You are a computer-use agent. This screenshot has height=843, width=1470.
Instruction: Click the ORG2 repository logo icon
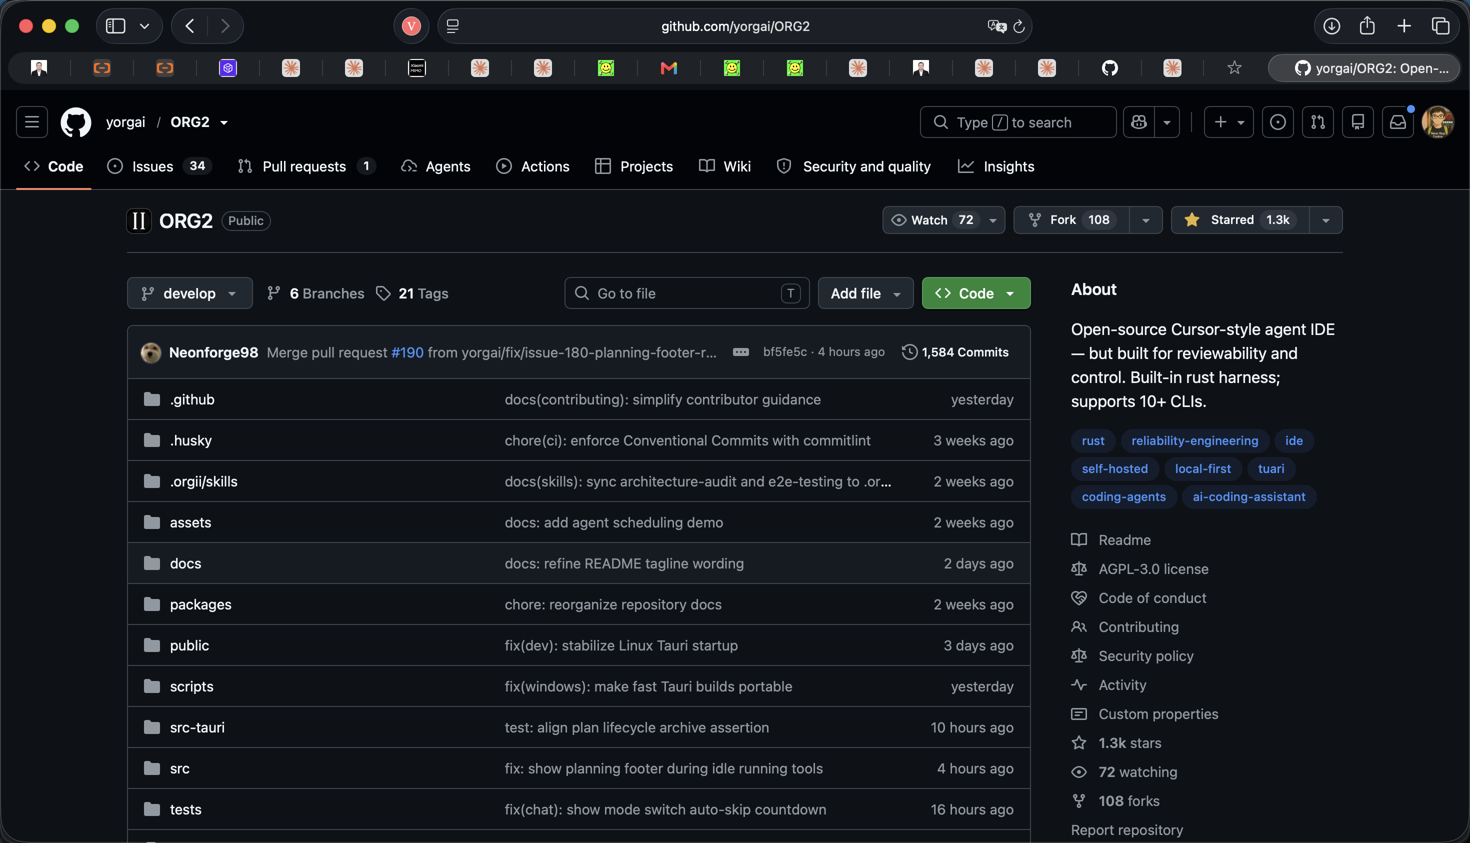[139, 221]
